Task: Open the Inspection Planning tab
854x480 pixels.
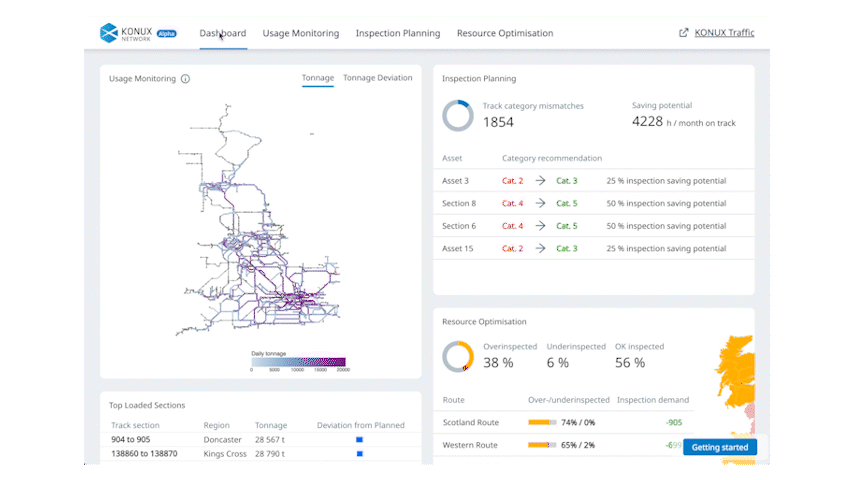Action: [x=397, y=33]
